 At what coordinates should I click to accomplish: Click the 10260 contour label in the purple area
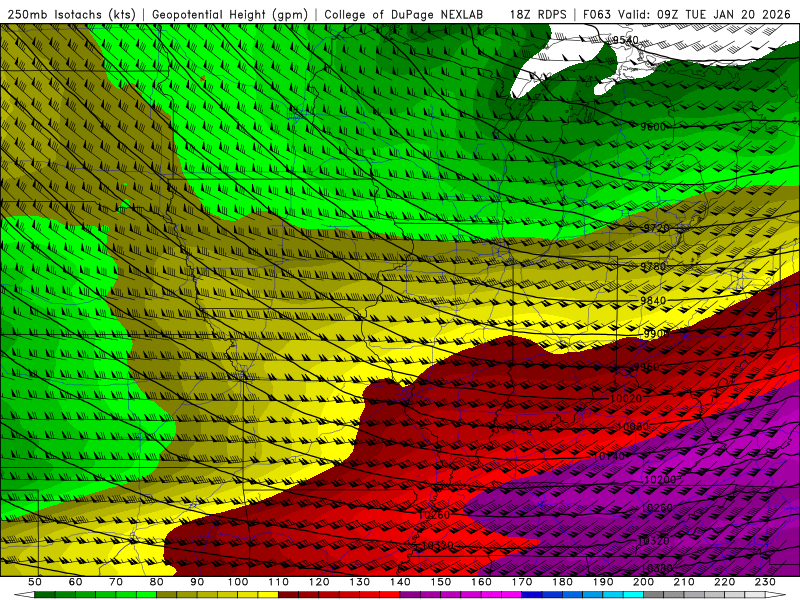pos(657,508)
